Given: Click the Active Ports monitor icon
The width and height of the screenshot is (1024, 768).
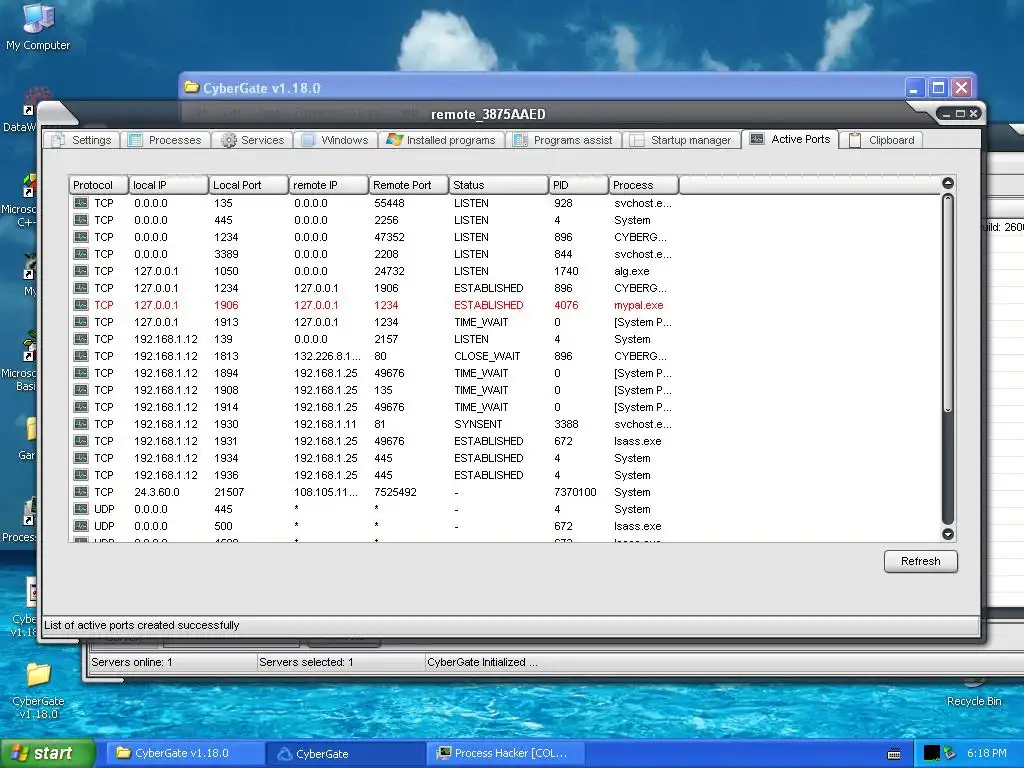Looking at the screenshot, I should pyautogui.click(x=757, y=138).
